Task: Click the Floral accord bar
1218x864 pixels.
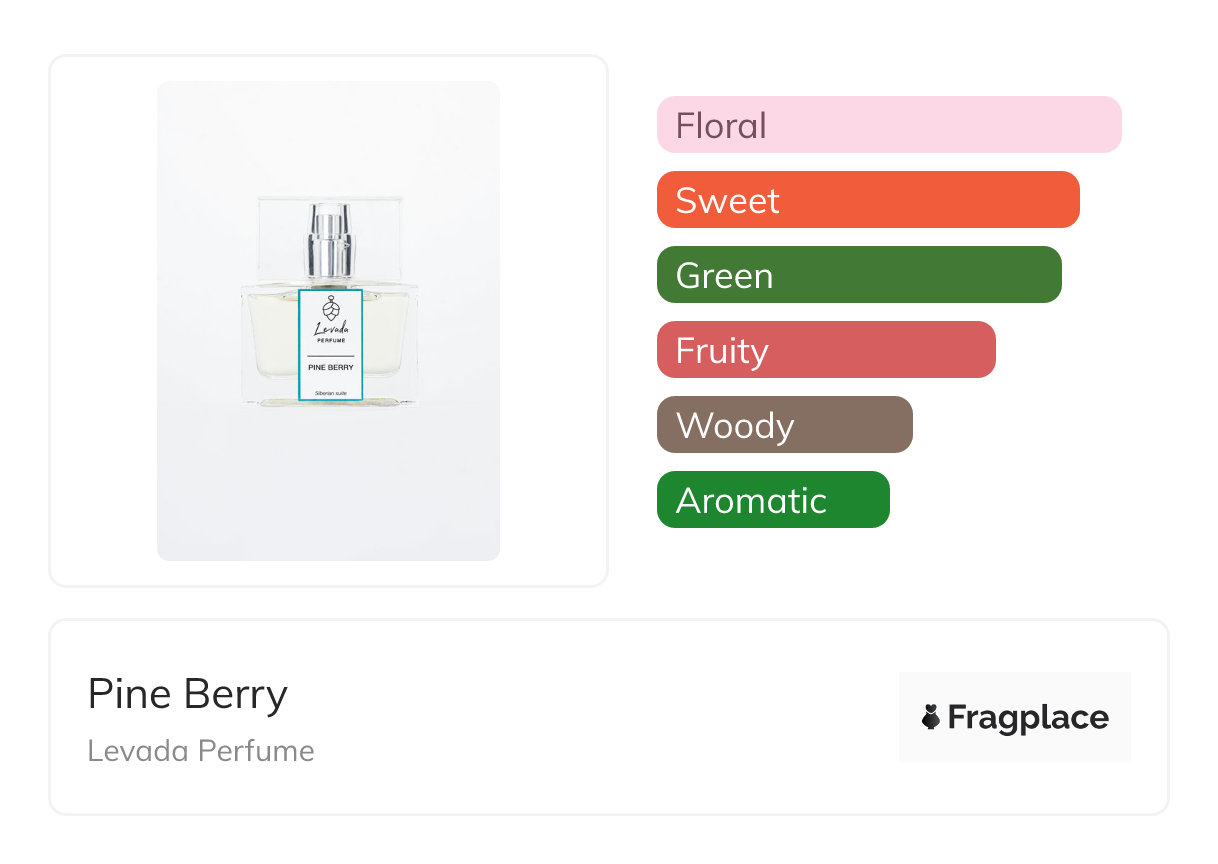Action: pos(888,125)
